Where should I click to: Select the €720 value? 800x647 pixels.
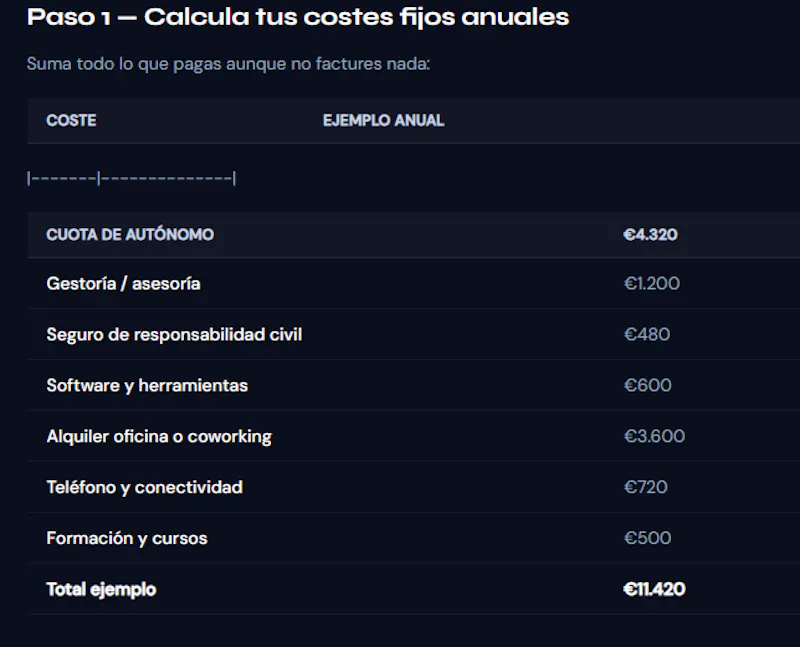pos(646,487)
